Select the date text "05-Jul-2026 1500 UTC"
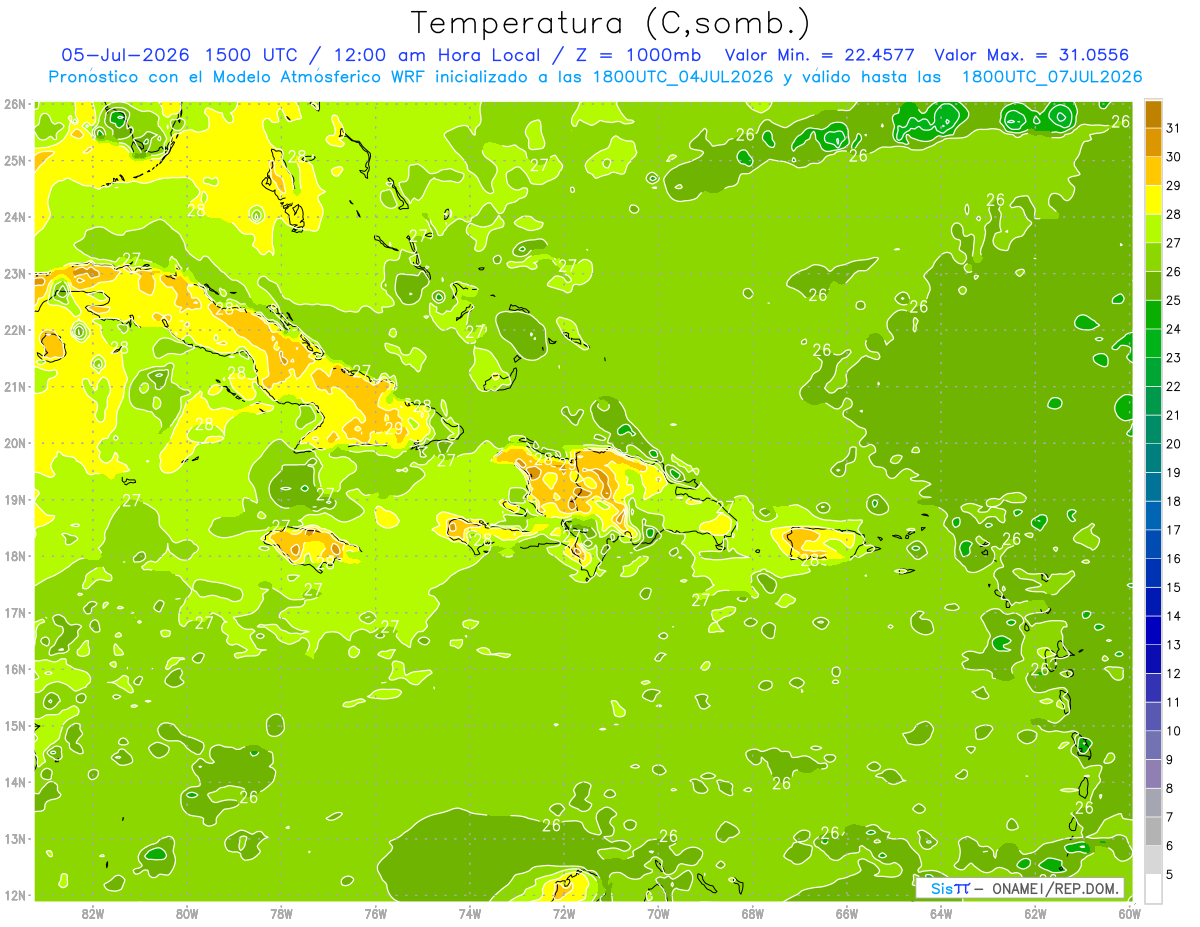Image resolution: width=1200 pixels, height=927 pixels. tap(179, 55)
